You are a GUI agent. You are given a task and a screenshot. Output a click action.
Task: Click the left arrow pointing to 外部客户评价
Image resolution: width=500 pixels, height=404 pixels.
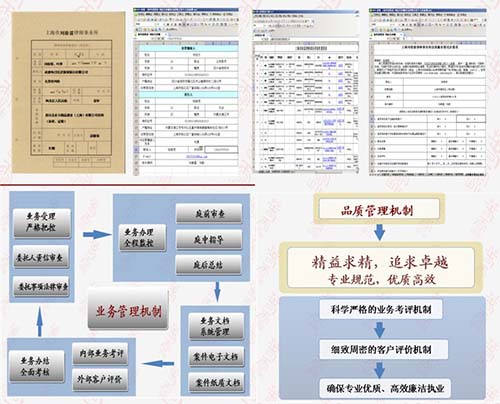pyautogui.click(x=158, y=363)
